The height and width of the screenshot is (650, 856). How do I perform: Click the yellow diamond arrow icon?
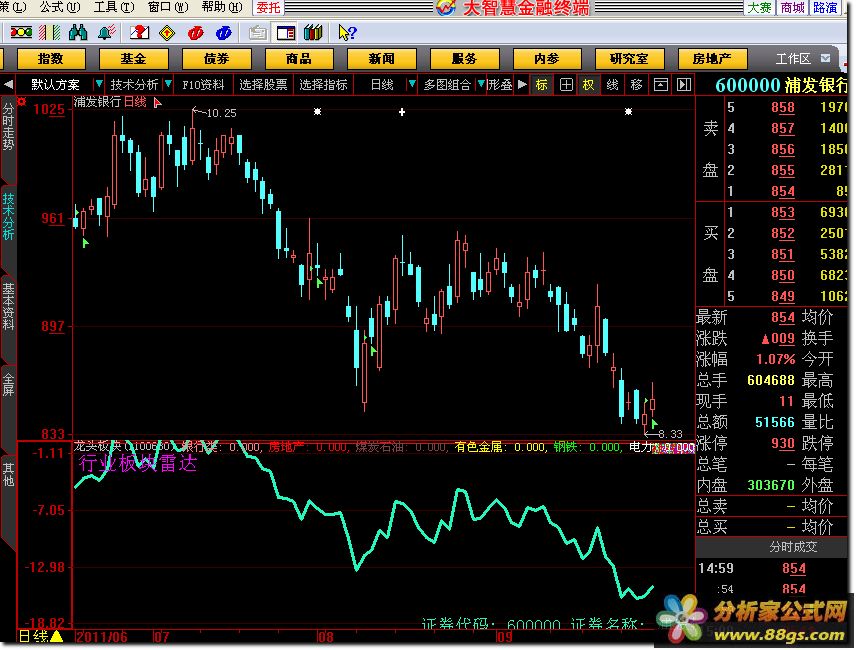pyautogui.click(x=167, y=33)
